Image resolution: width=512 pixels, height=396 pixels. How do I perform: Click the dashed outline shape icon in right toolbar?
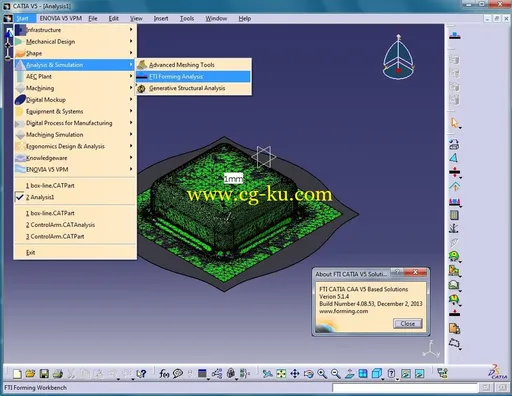(454, 343)
